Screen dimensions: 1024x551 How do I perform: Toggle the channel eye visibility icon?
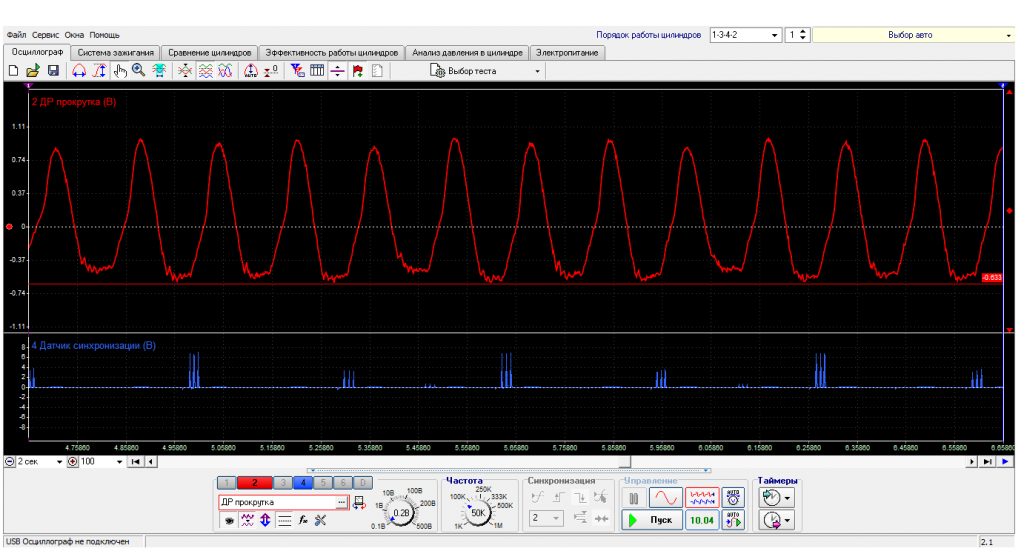(x=229, y=520)
